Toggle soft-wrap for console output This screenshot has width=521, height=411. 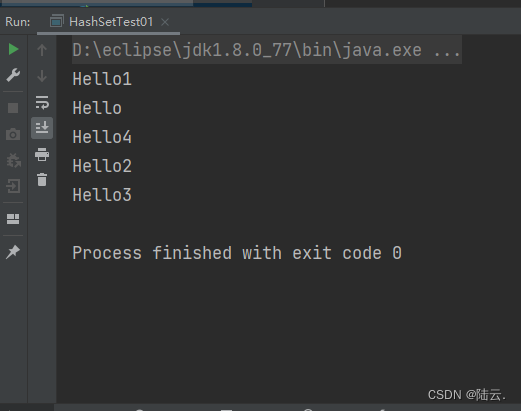coord(42,102)
